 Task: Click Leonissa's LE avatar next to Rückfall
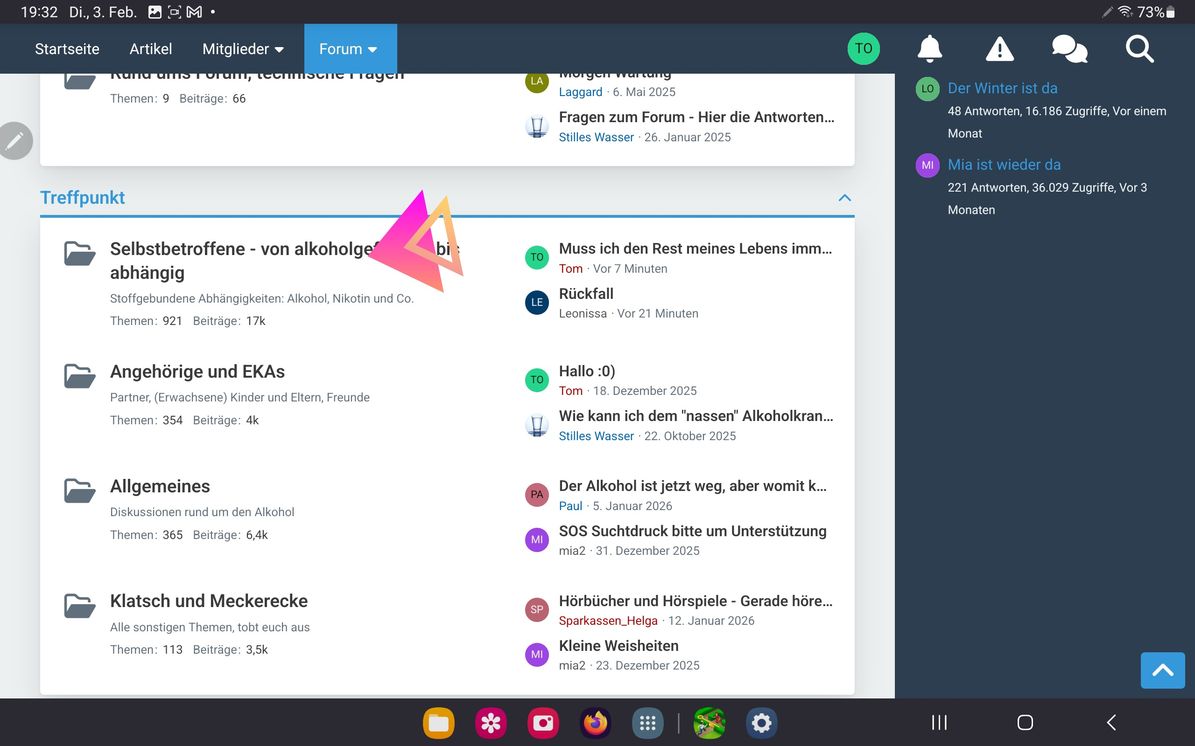click(x=537, y=302)
